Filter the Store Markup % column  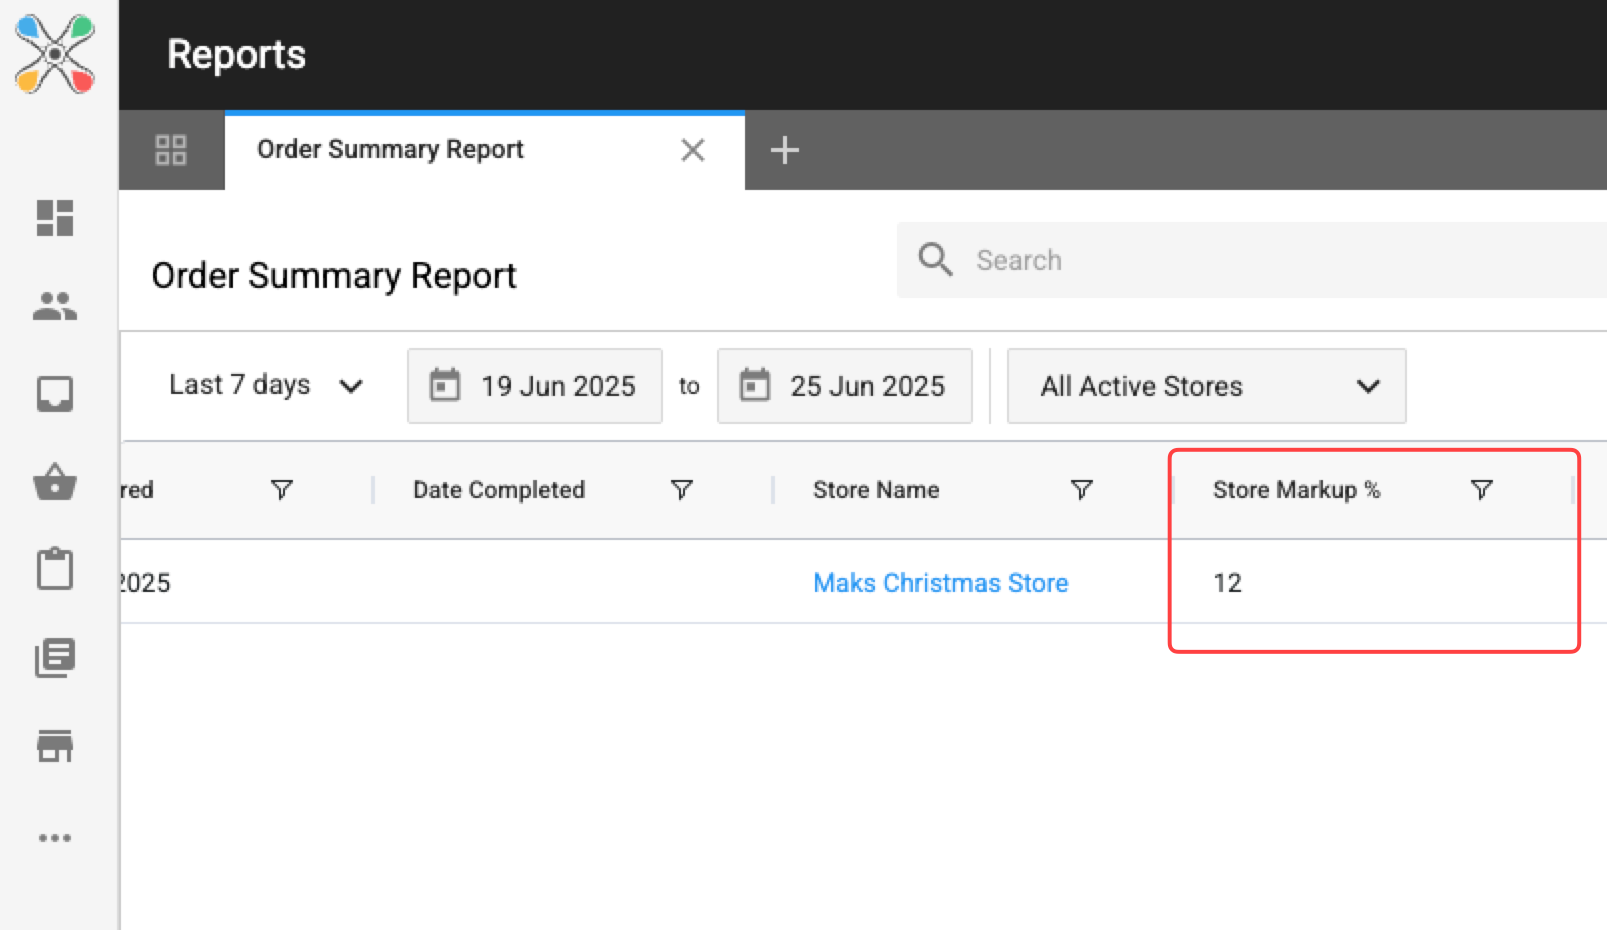[1481, 490]
